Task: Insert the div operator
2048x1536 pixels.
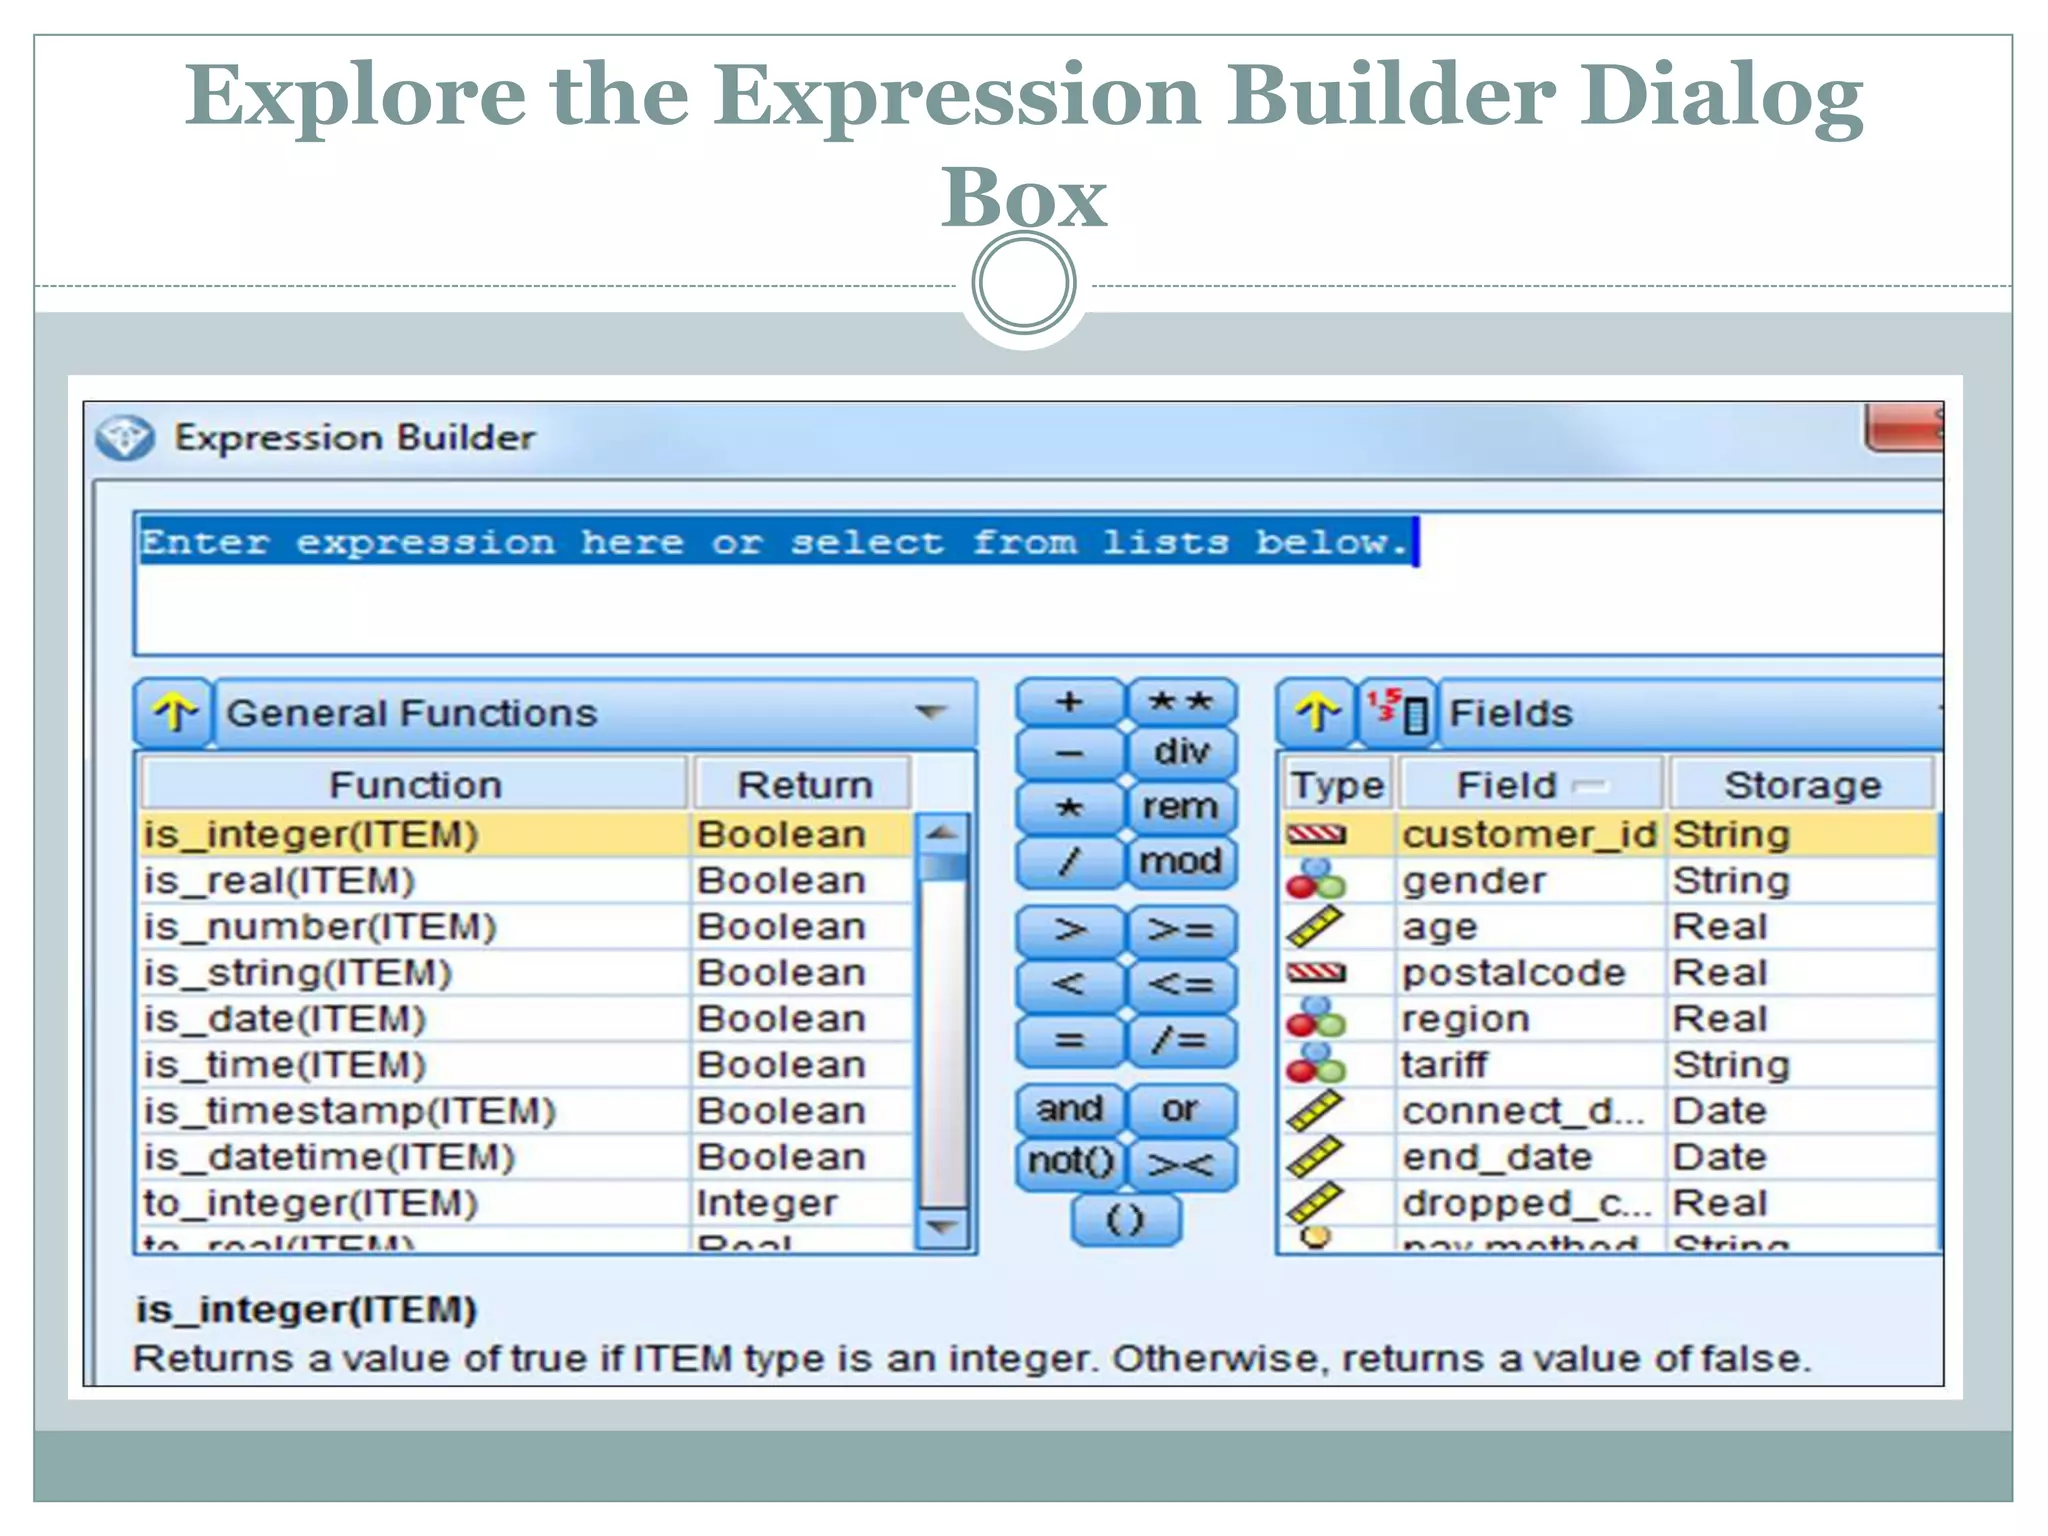Action: 1181,752
